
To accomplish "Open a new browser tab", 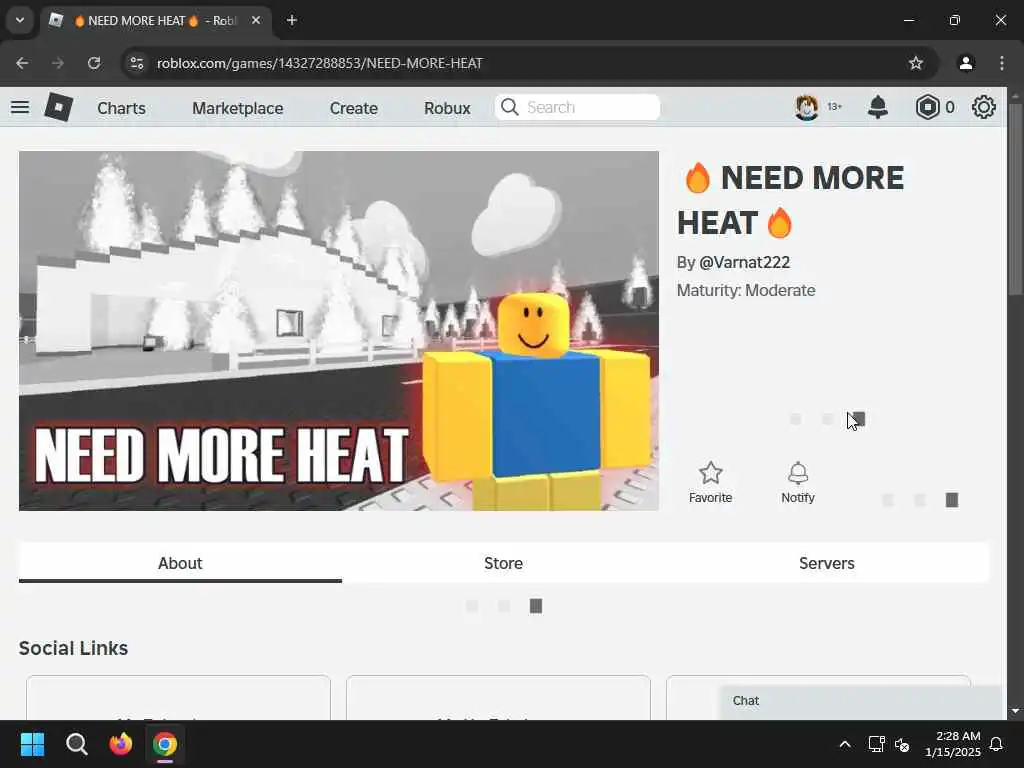I will point(292,20).
